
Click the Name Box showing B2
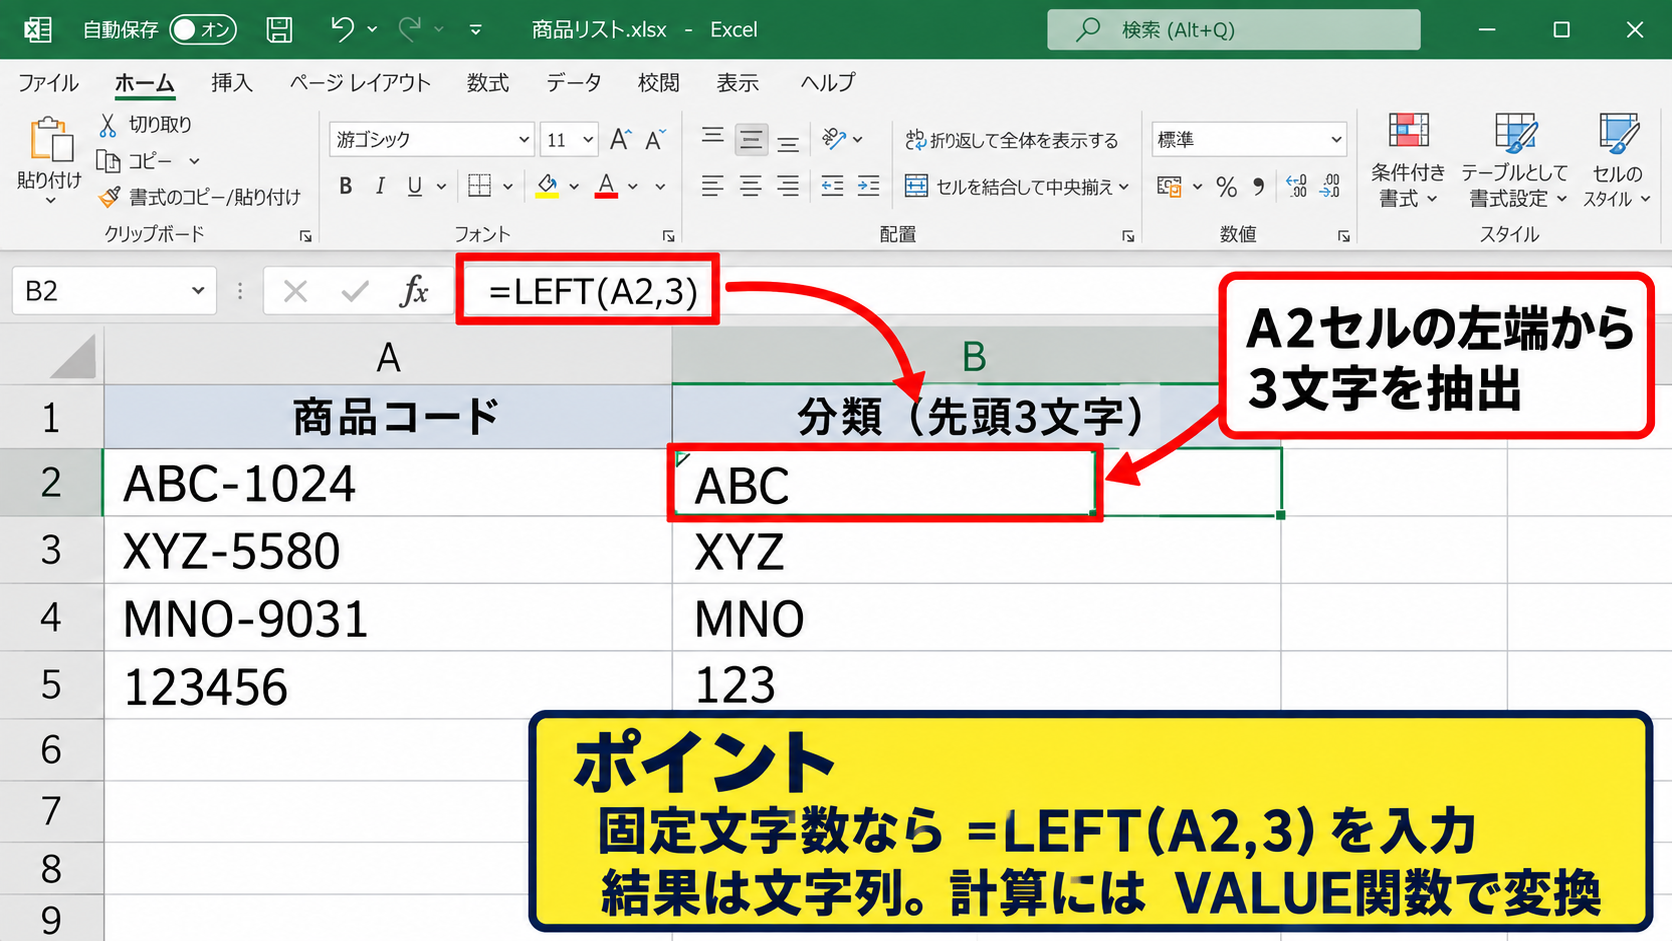point(114,291)
